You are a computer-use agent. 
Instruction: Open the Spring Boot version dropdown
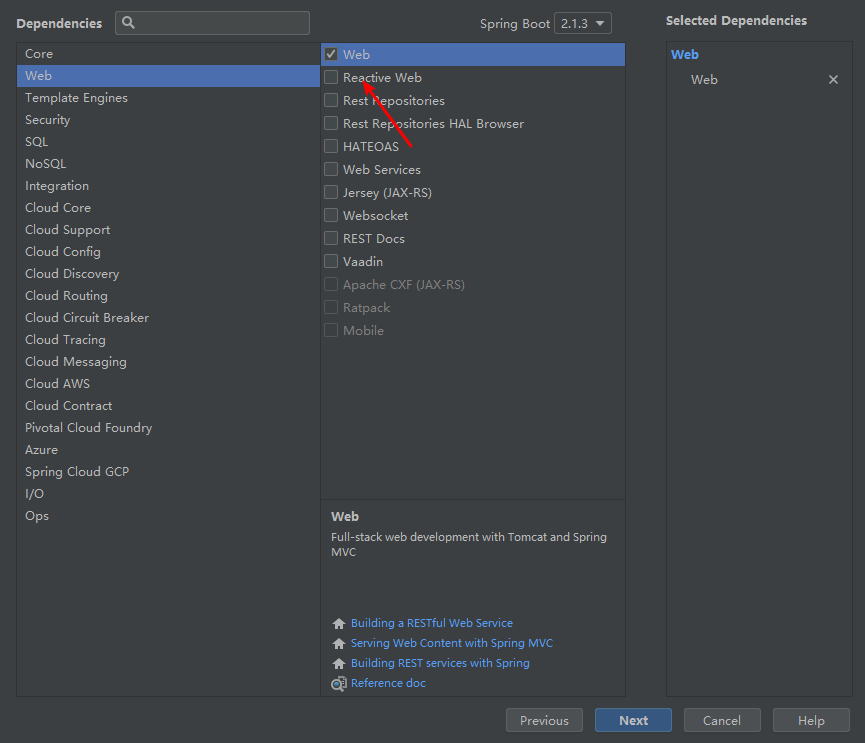583,23
